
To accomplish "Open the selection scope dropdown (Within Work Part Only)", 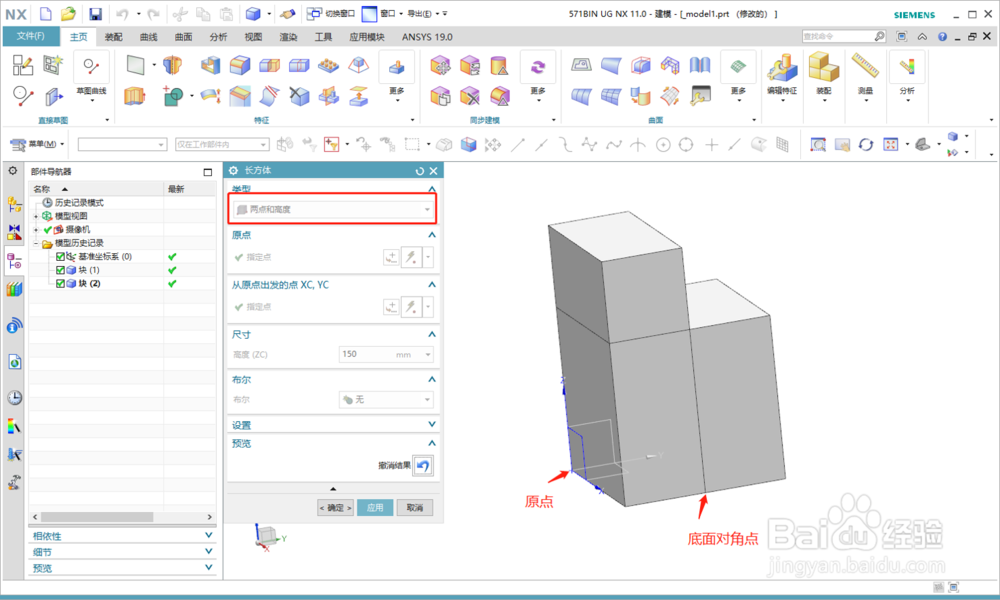I will [222, 145].
